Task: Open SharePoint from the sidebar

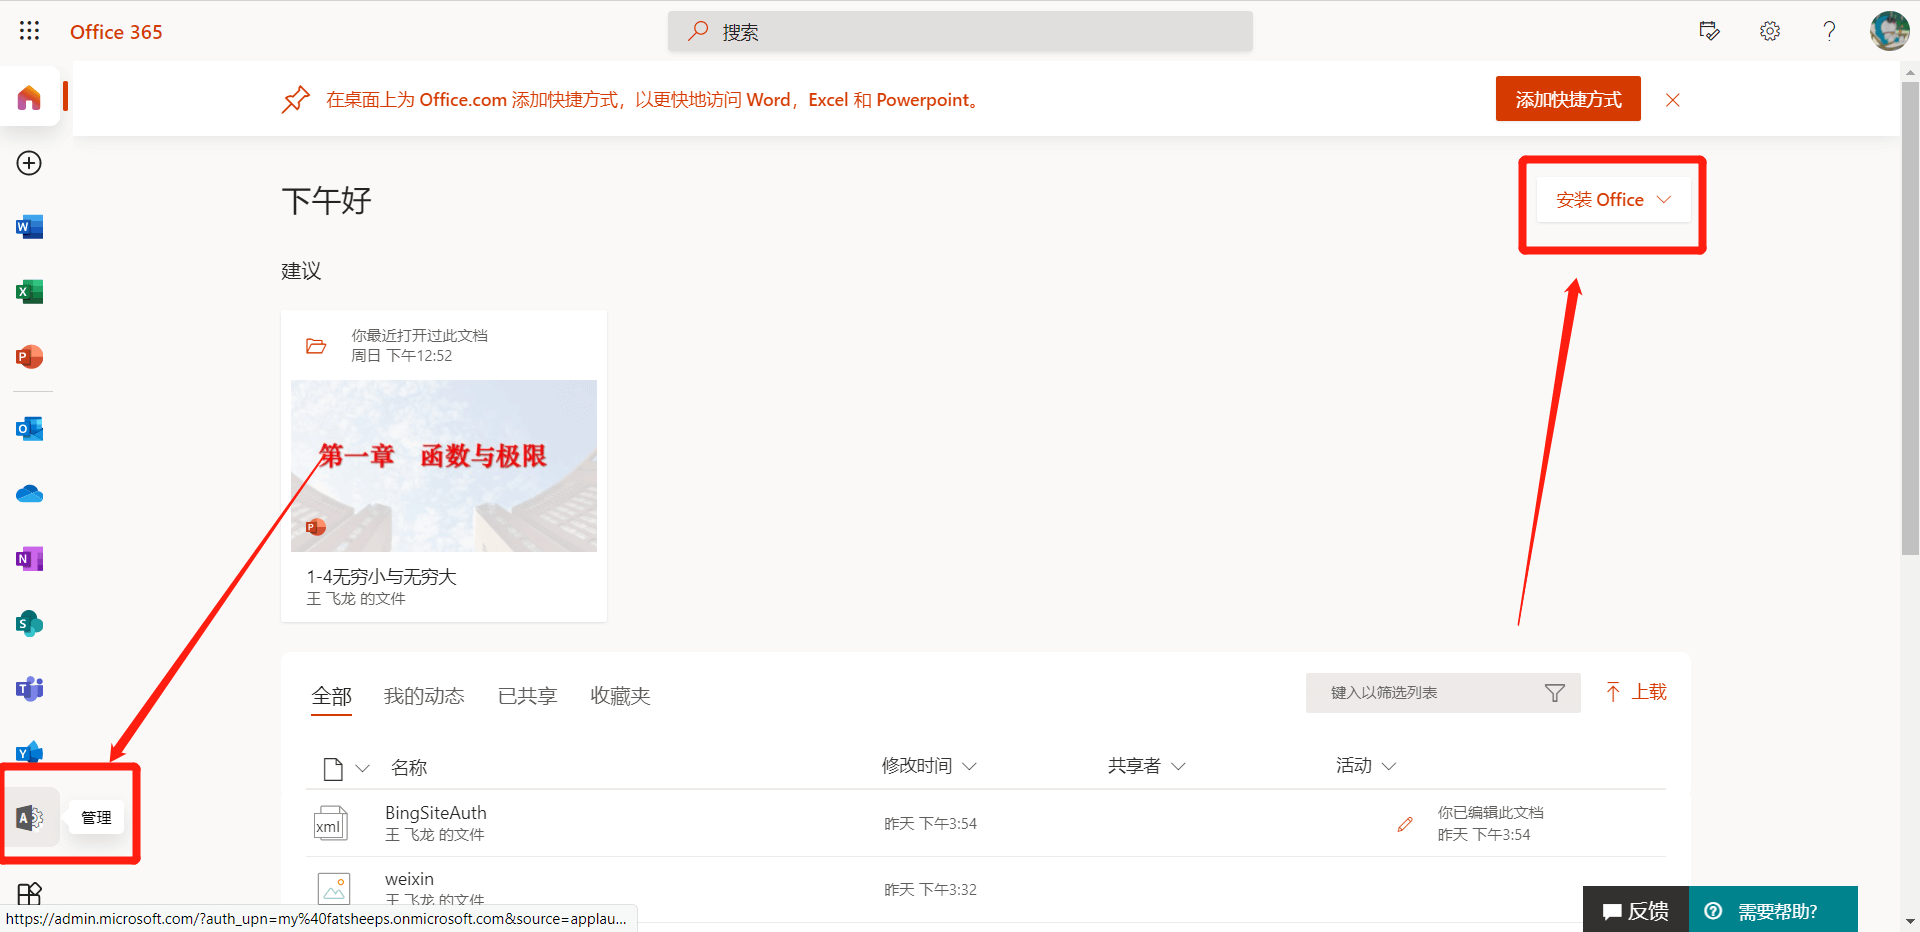Action: coord(29,624)
